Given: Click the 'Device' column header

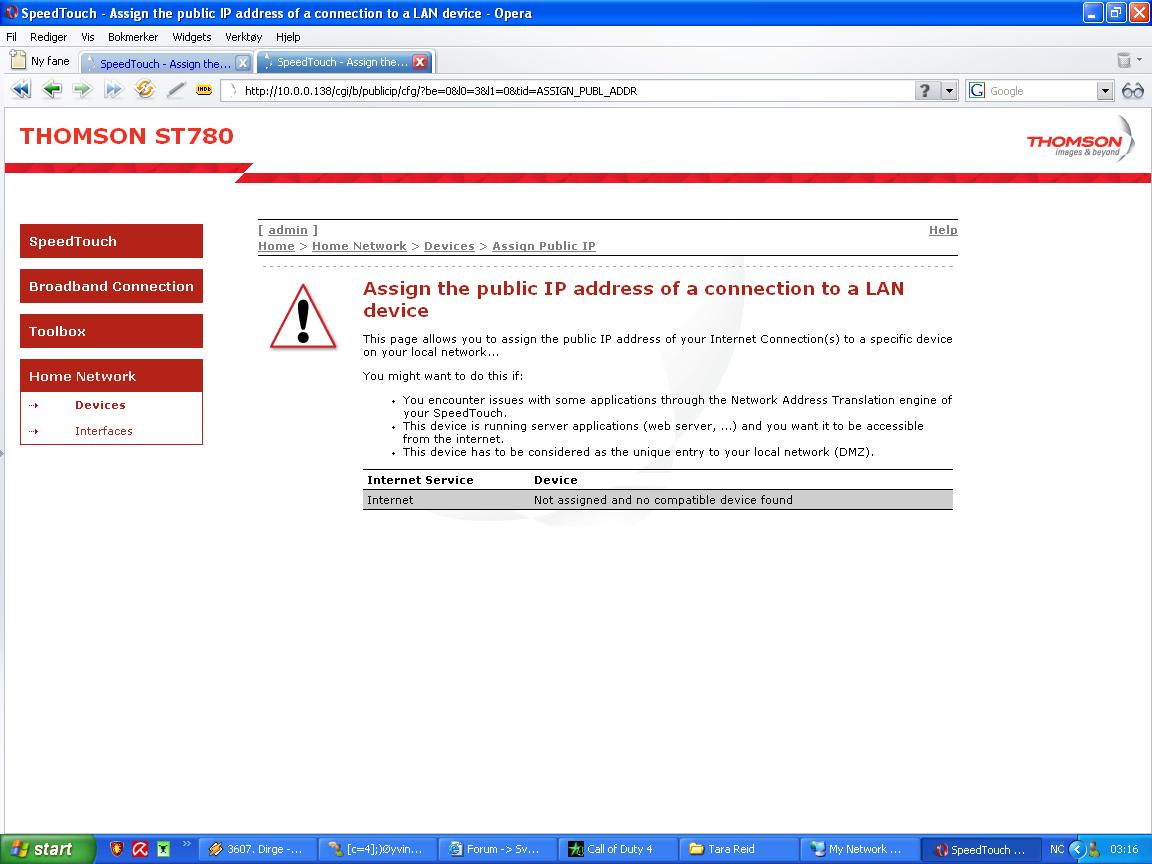Looking at the screenshot, I should pyautogui.click(x=555, y=480).
